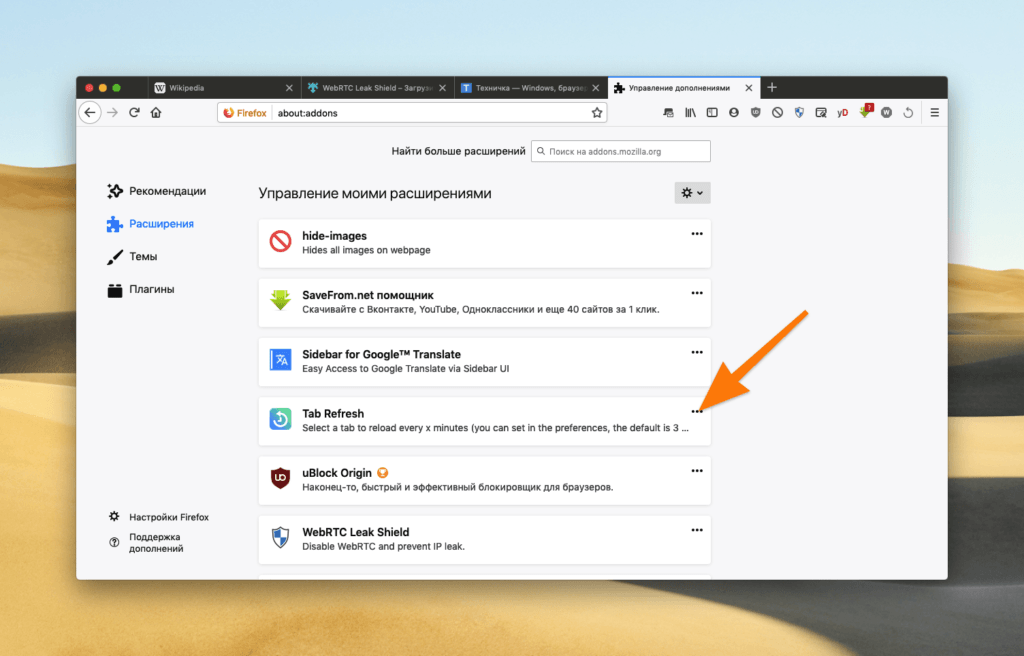1024x656 pixels.
Task: Click the uBlock Origin toolbar icon
Action: tap(756, 112)
